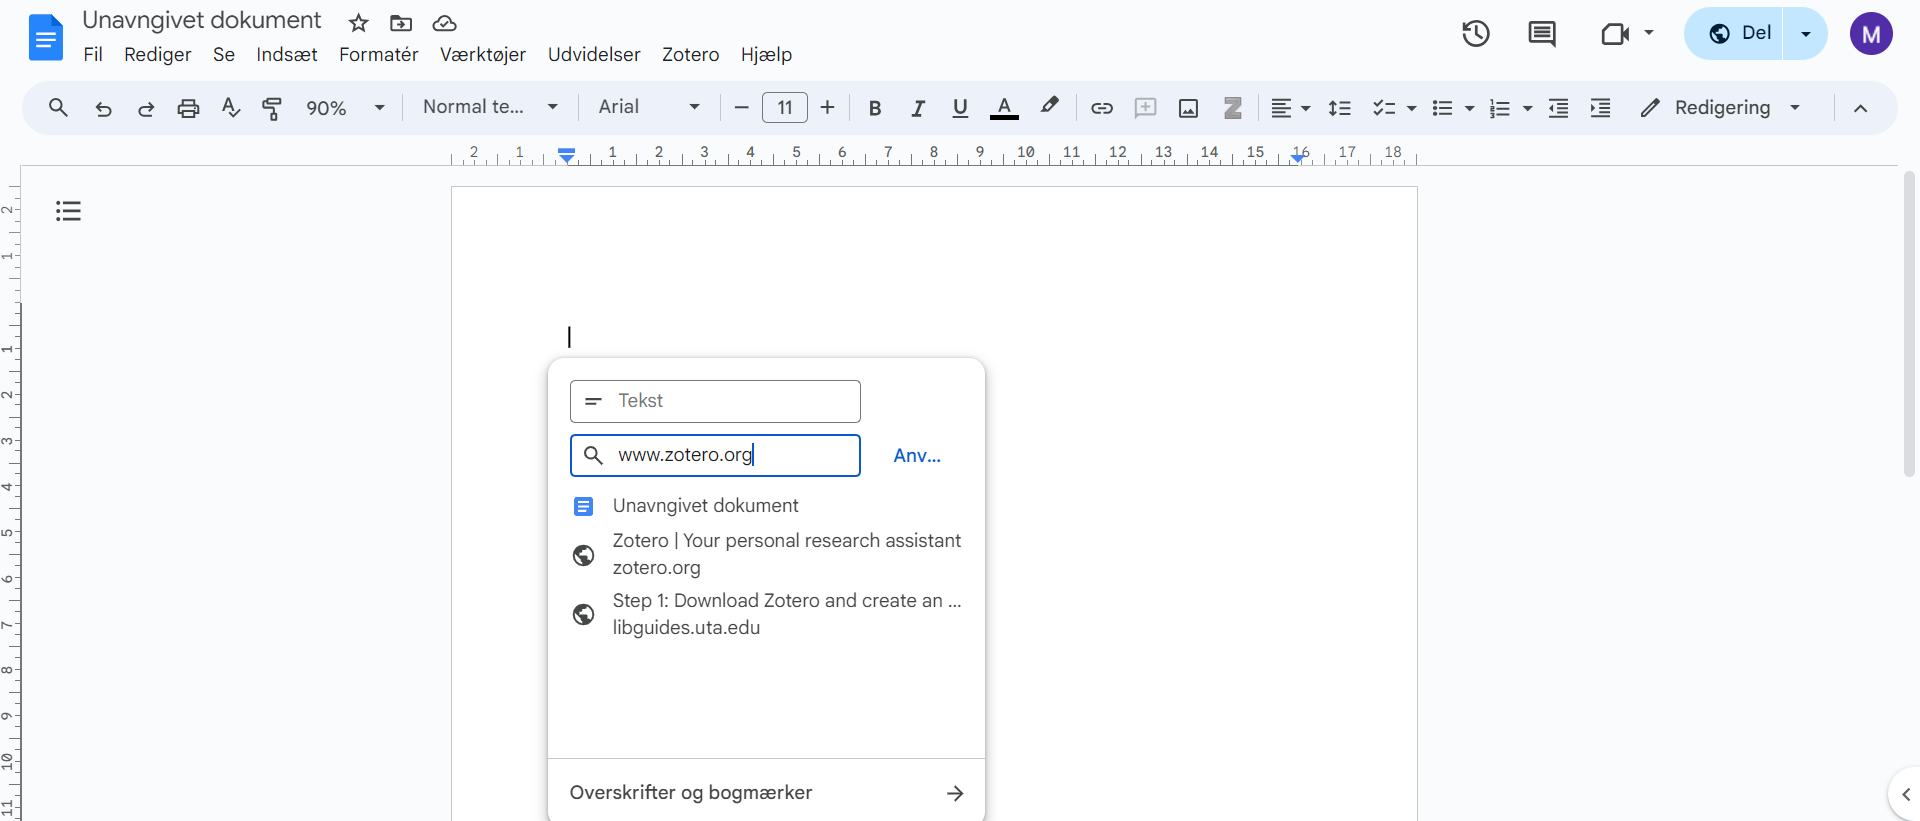
Task: Open Overskrifter og bogmærker
Action: [766, 793]
